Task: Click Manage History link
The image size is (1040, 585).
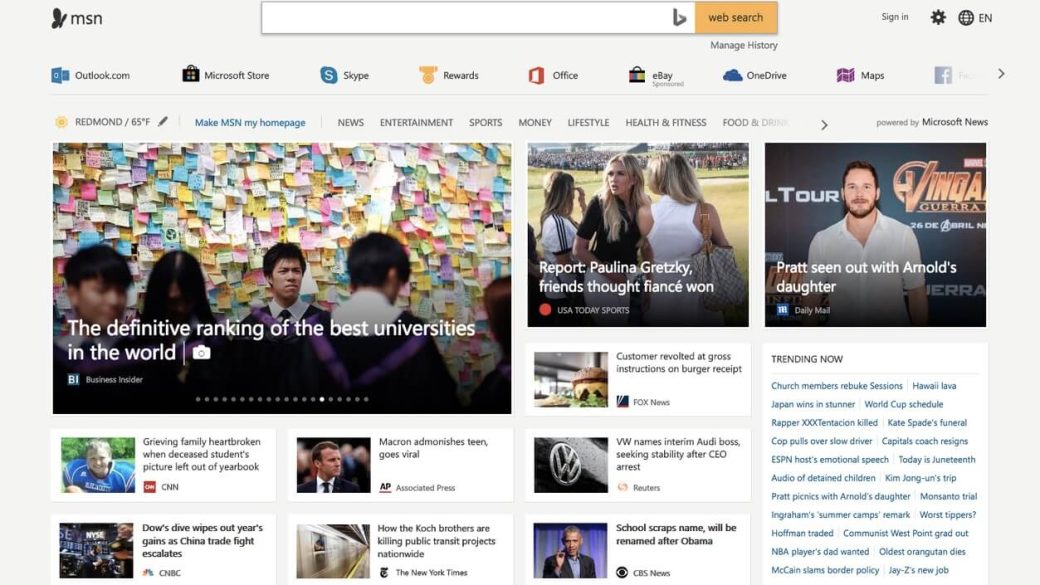Action: coord(744,45)
